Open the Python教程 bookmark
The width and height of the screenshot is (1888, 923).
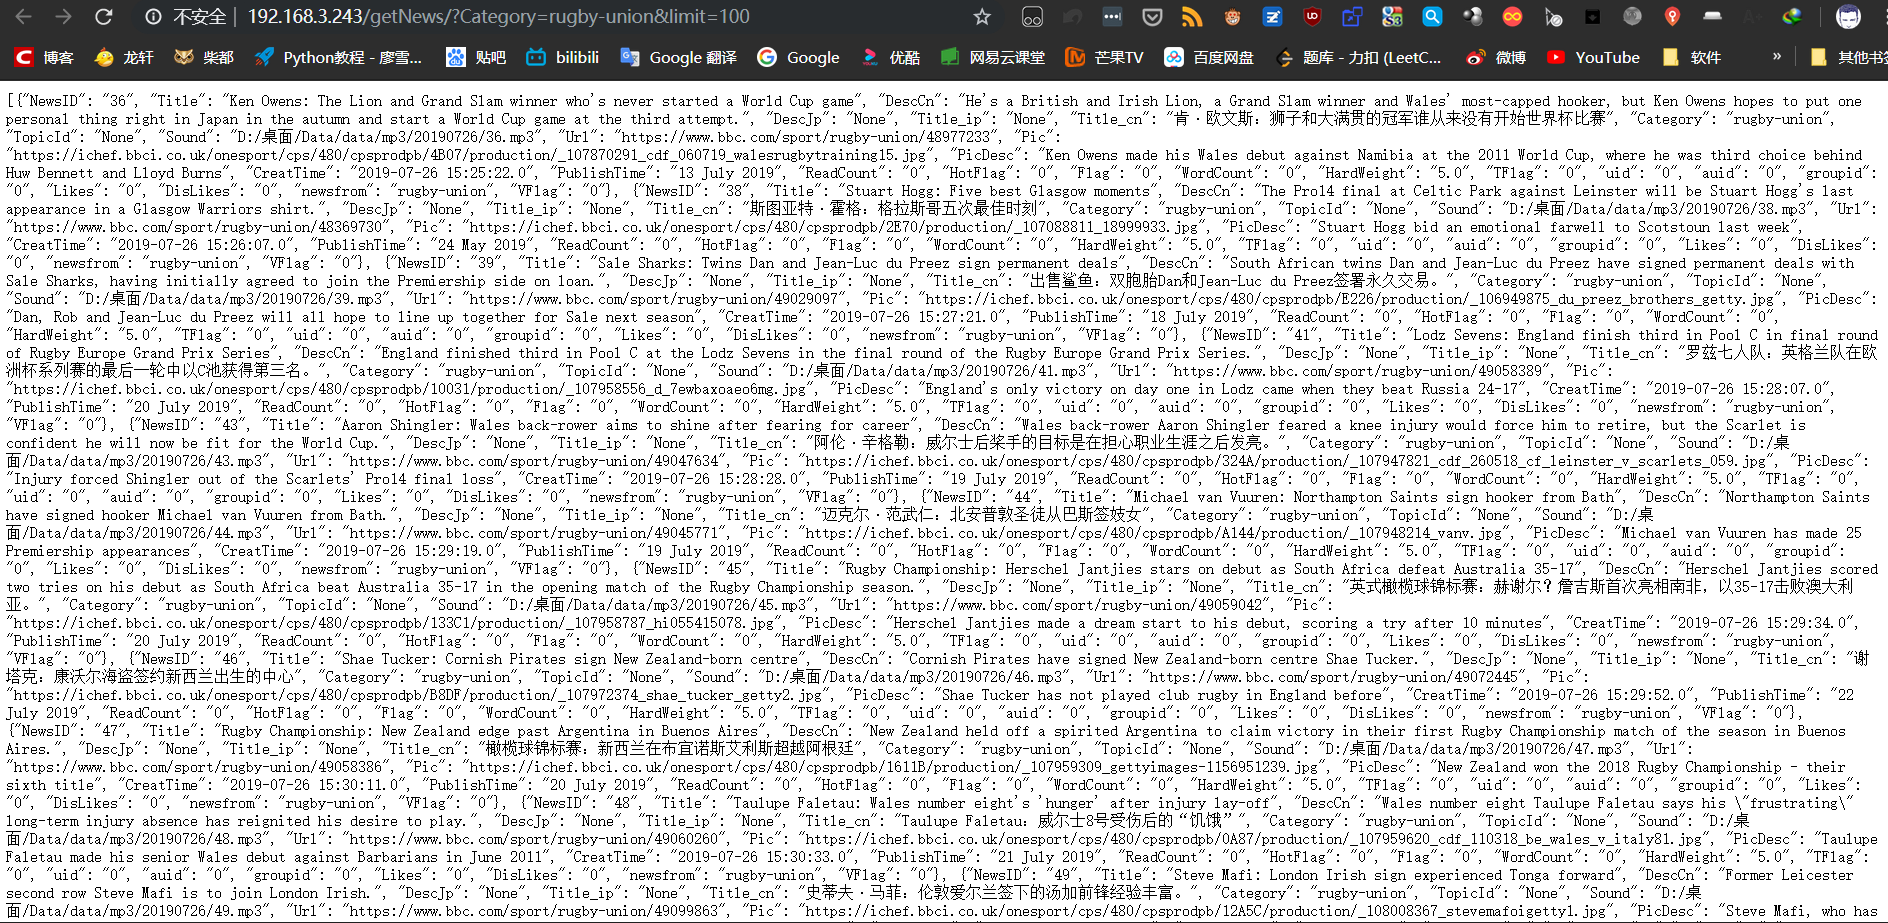tap(338, 57)
